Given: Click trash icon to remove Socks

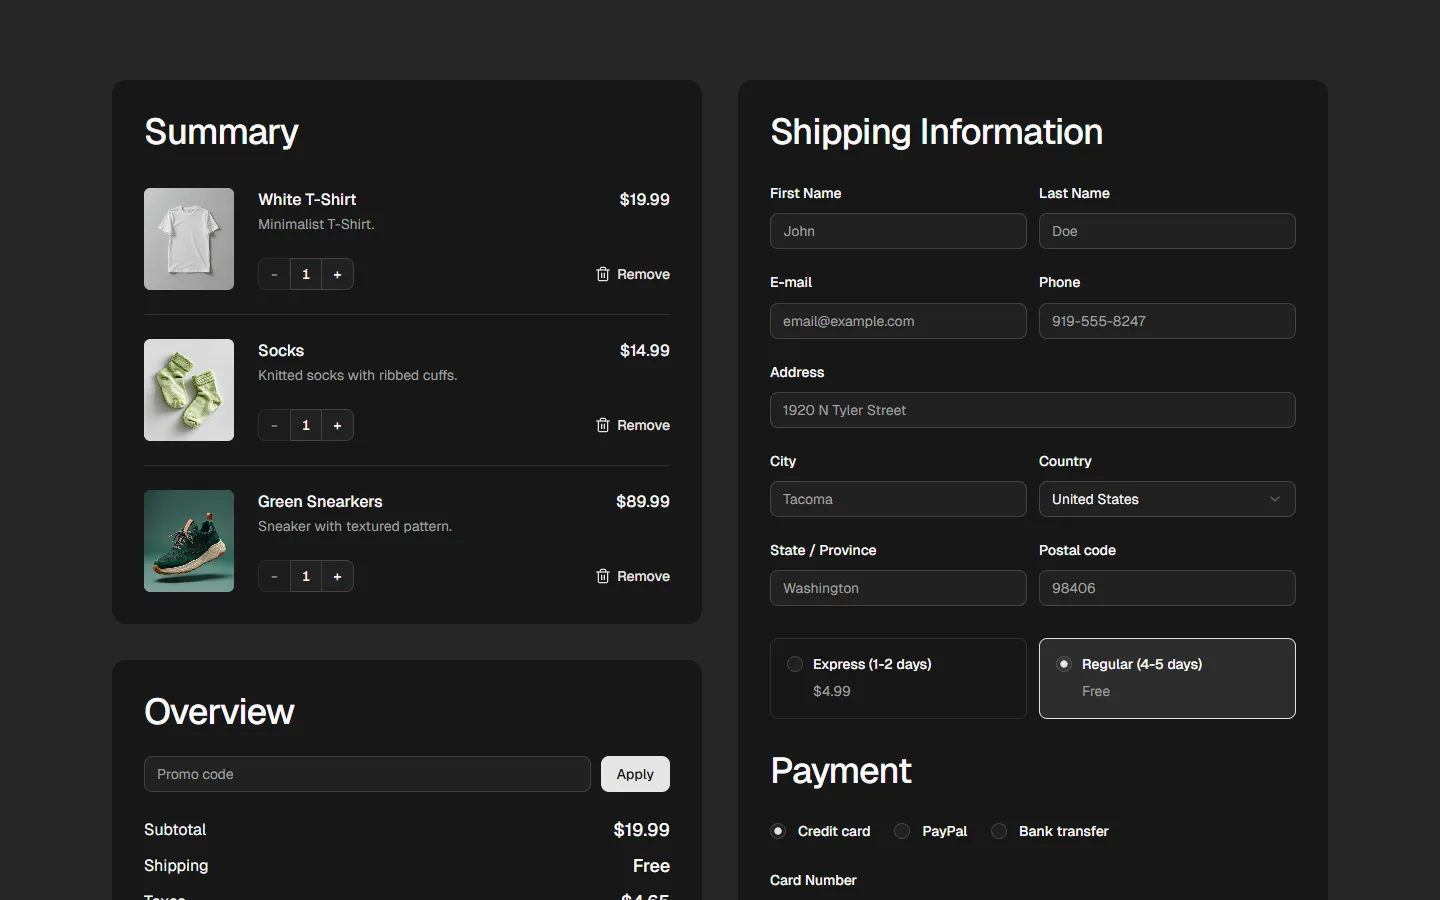Looking at the screenshot, I should (x=603, y=425).
